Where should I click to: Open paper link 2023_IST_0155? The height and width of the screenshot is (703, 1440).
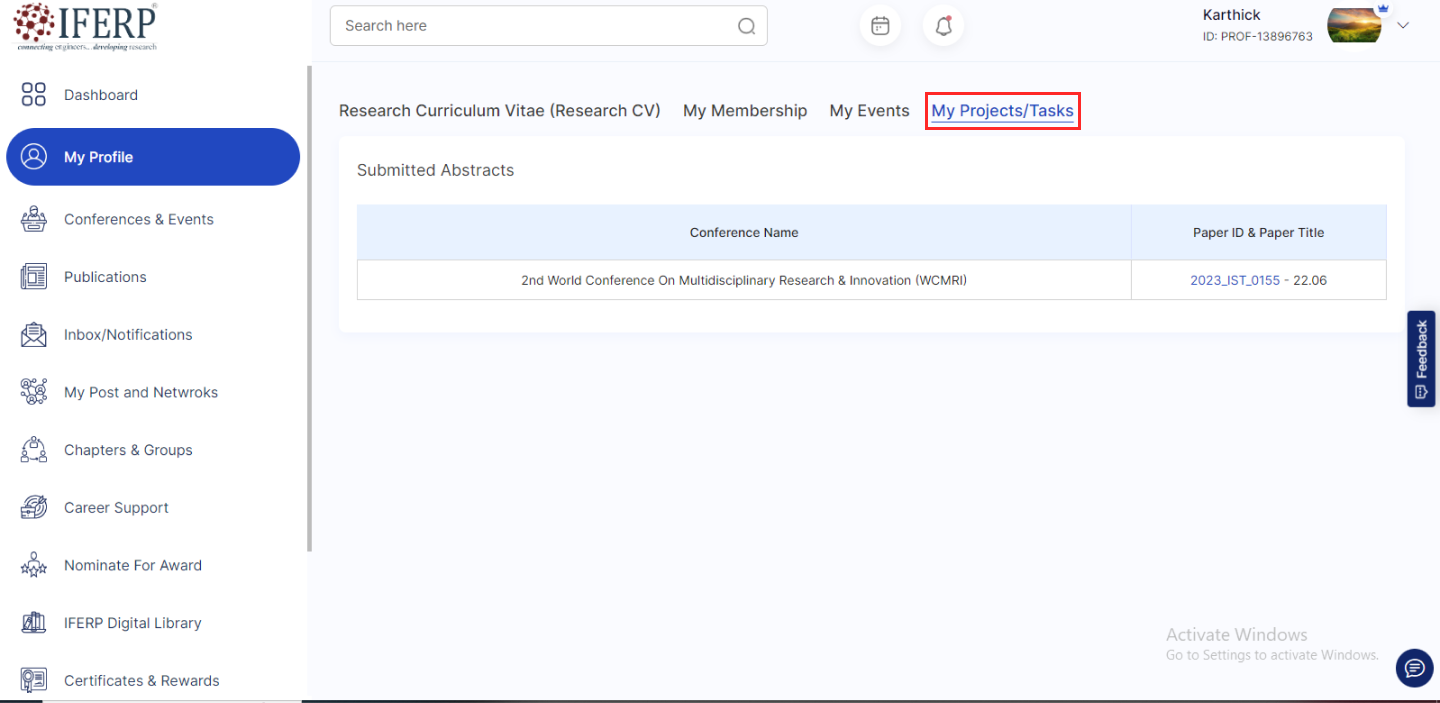pyautogui.click(x=1234, y=281)
